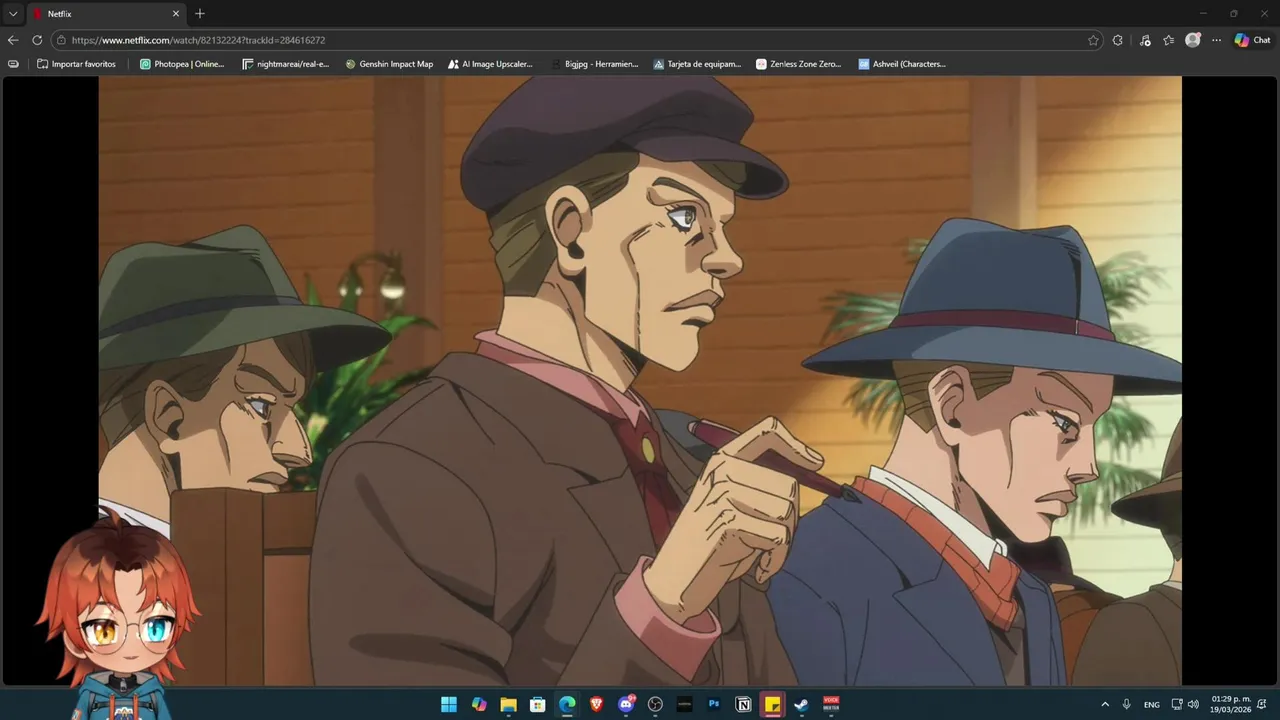
Task: Open Steam from the taskbar
Action: [x=801, y=704]
